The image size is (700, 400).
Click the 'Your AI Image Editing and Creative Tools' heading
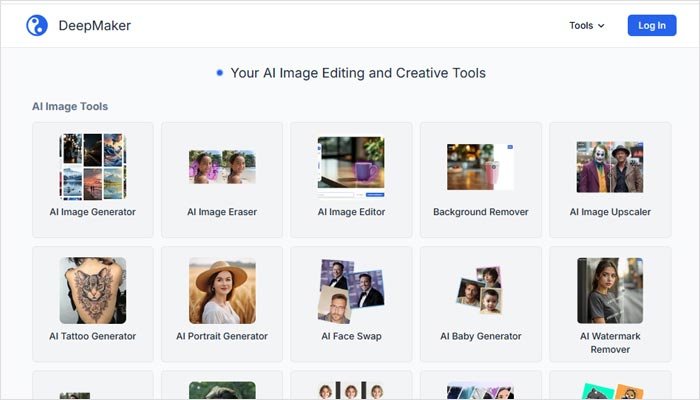click(x=358, y=73)
